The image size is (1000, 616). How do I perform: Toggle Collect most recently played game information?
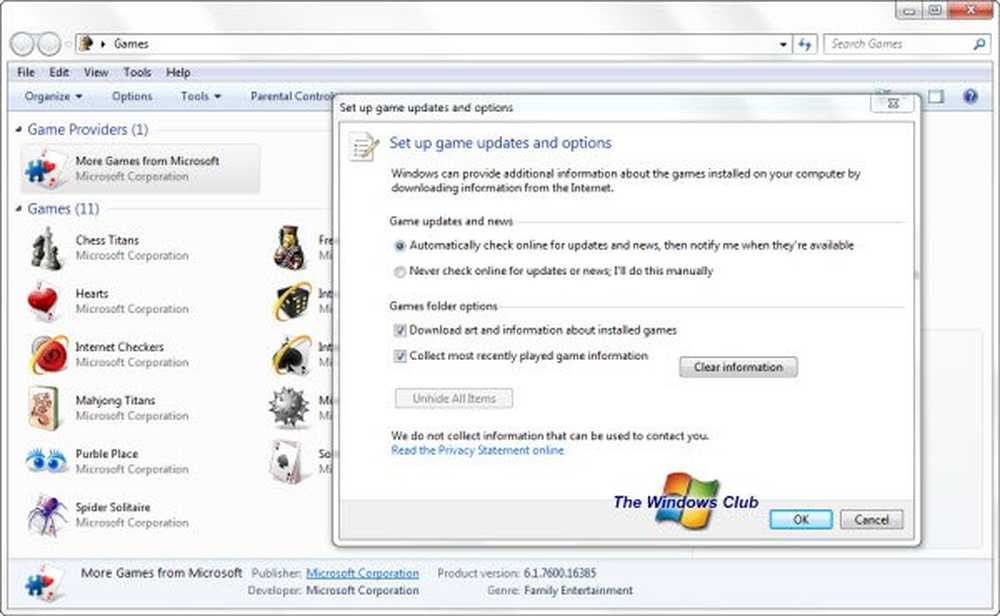pyautogui.click(x=400, y=356)
